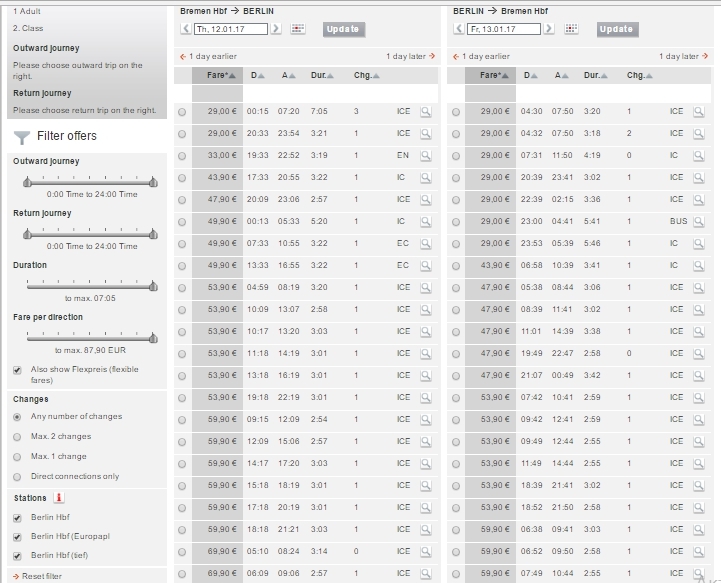
Task: Go to previous day for return date
Action: [x=458, y=29]
